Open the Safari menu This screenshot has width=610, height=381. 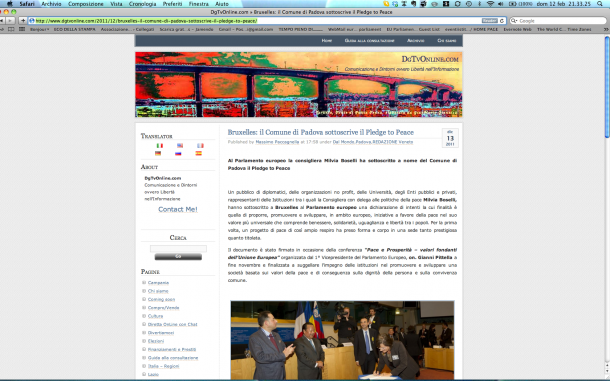pos(27,4)
